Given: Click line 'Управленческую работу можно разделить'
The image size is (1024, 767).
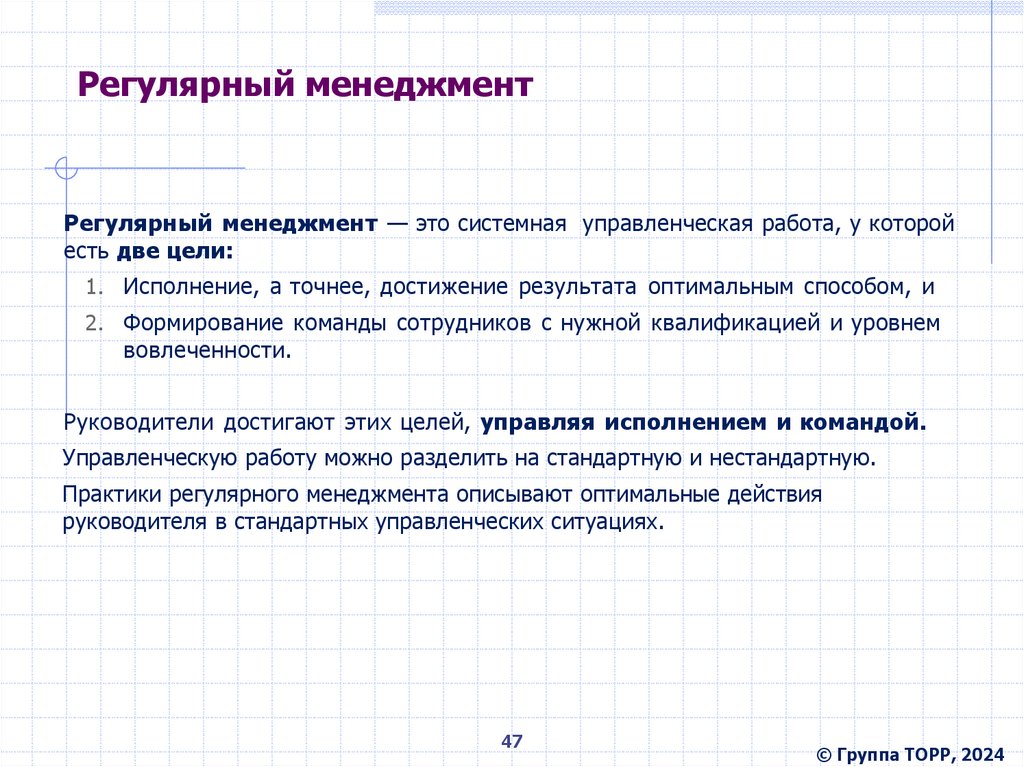Looking at the screenshot, I should point(469,458).
